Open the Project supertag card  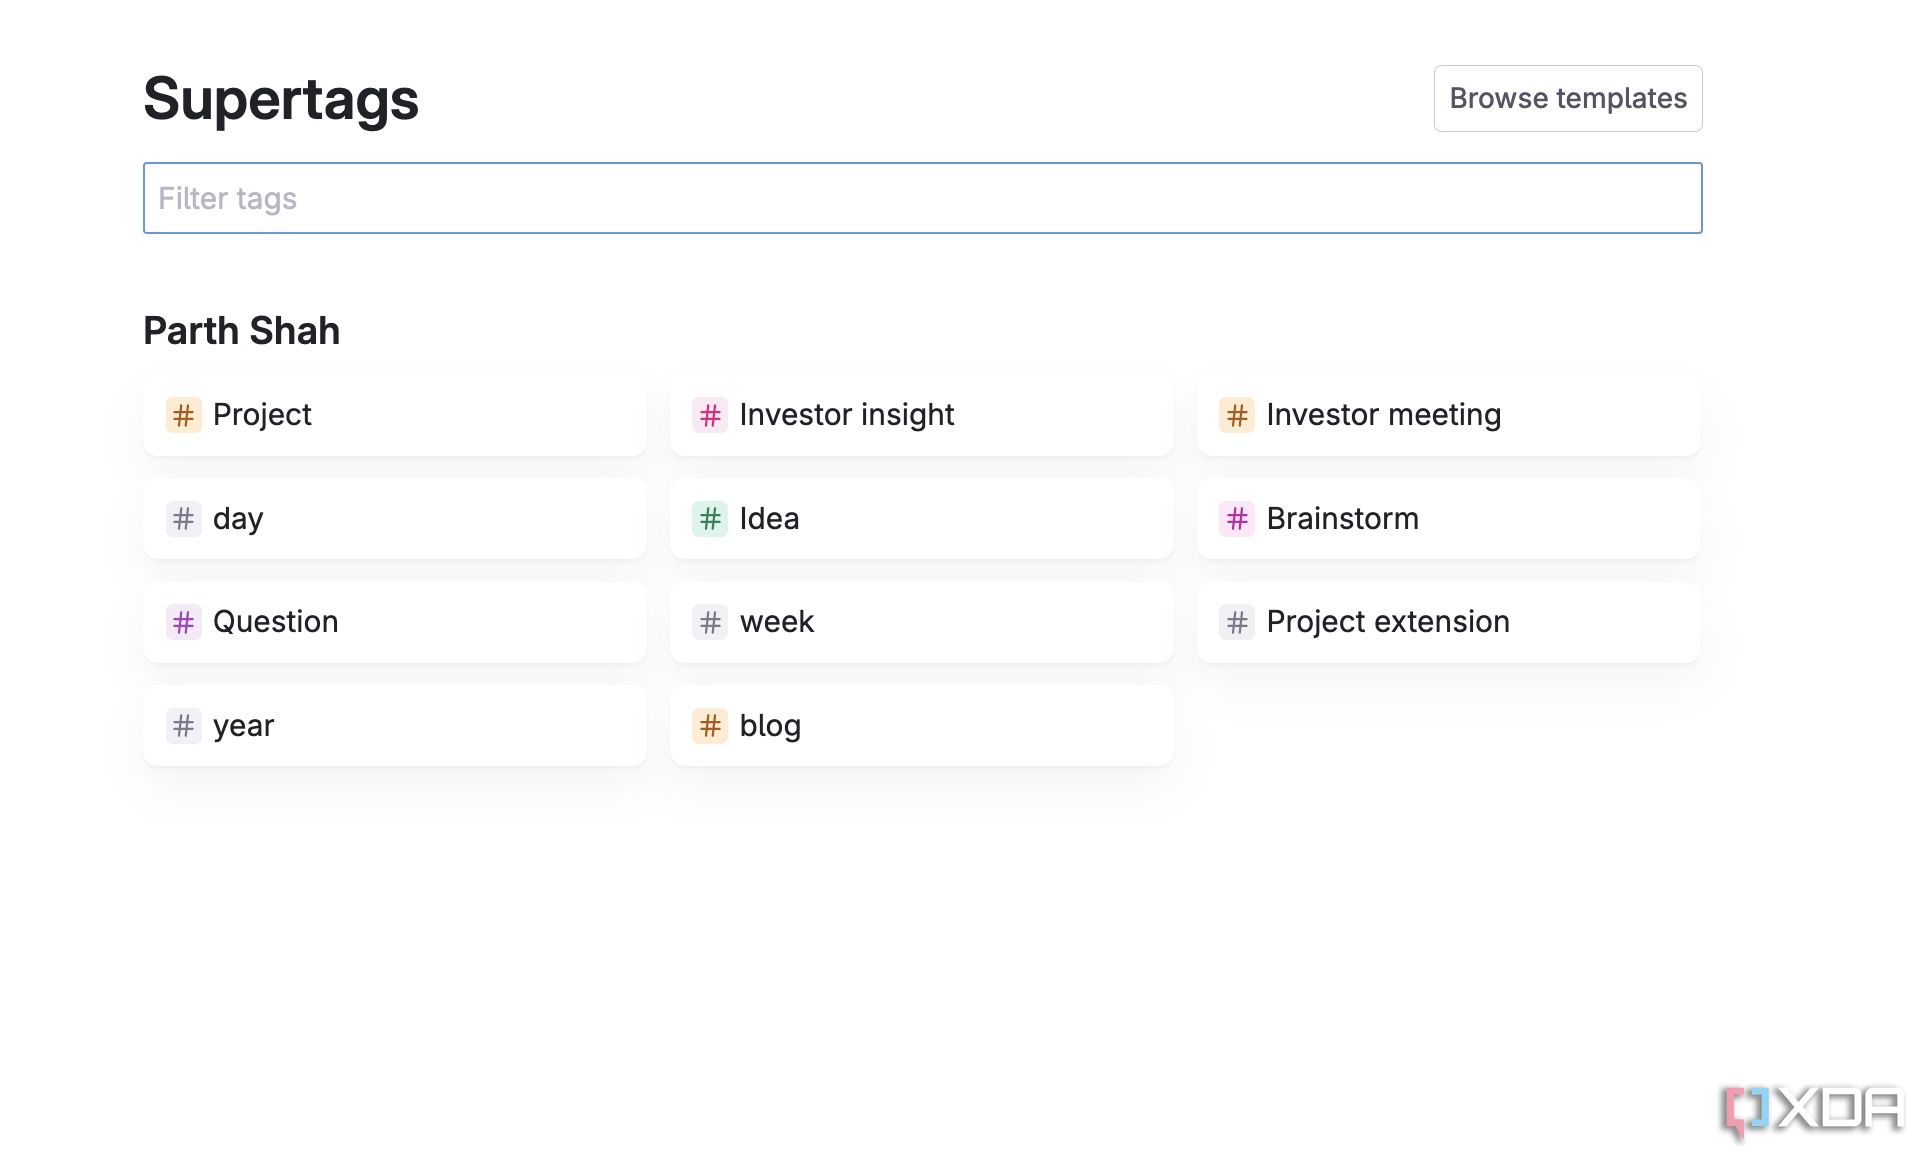point(395,415)
